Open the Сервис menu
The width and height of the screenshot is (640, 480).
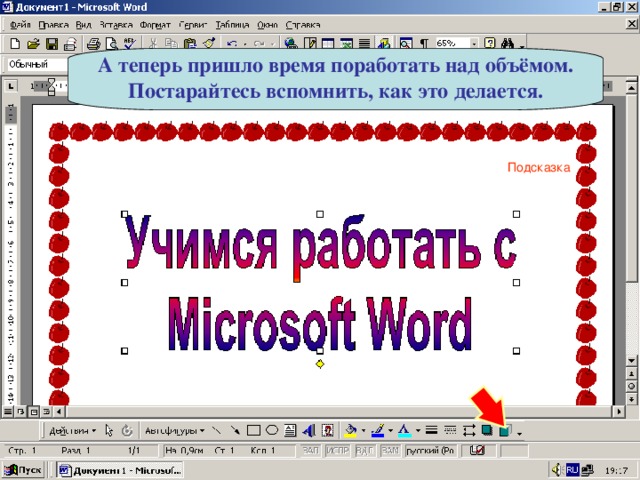pos(193,25)
